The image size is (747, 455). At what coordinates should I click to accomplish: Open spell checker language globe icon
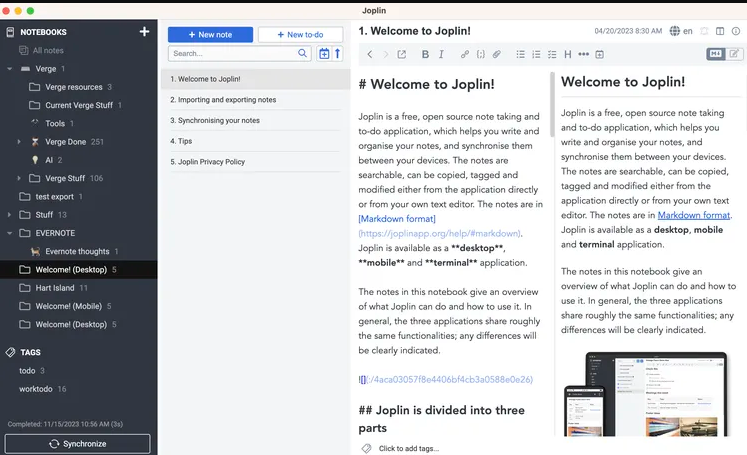coord(675,31)
